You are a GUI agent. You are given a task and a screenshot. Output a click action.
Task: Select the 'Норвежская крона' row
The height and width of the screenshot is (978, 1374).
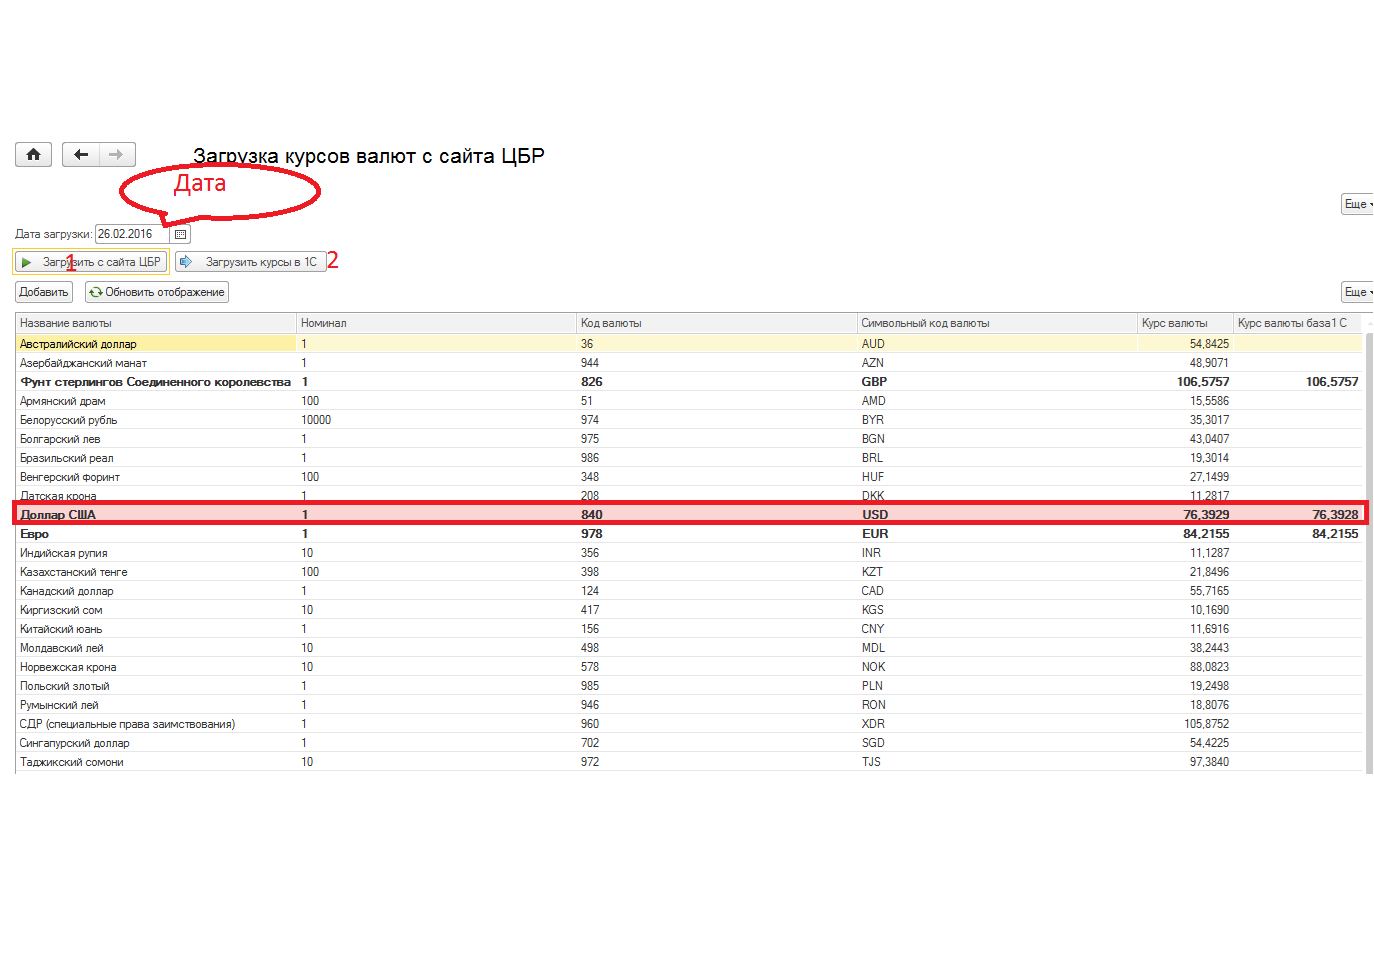pyautogui.click(x=689, y=667)
